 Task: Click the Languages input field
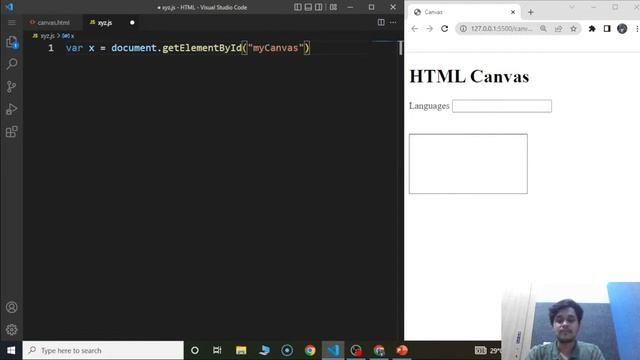[x=502, y=106]
